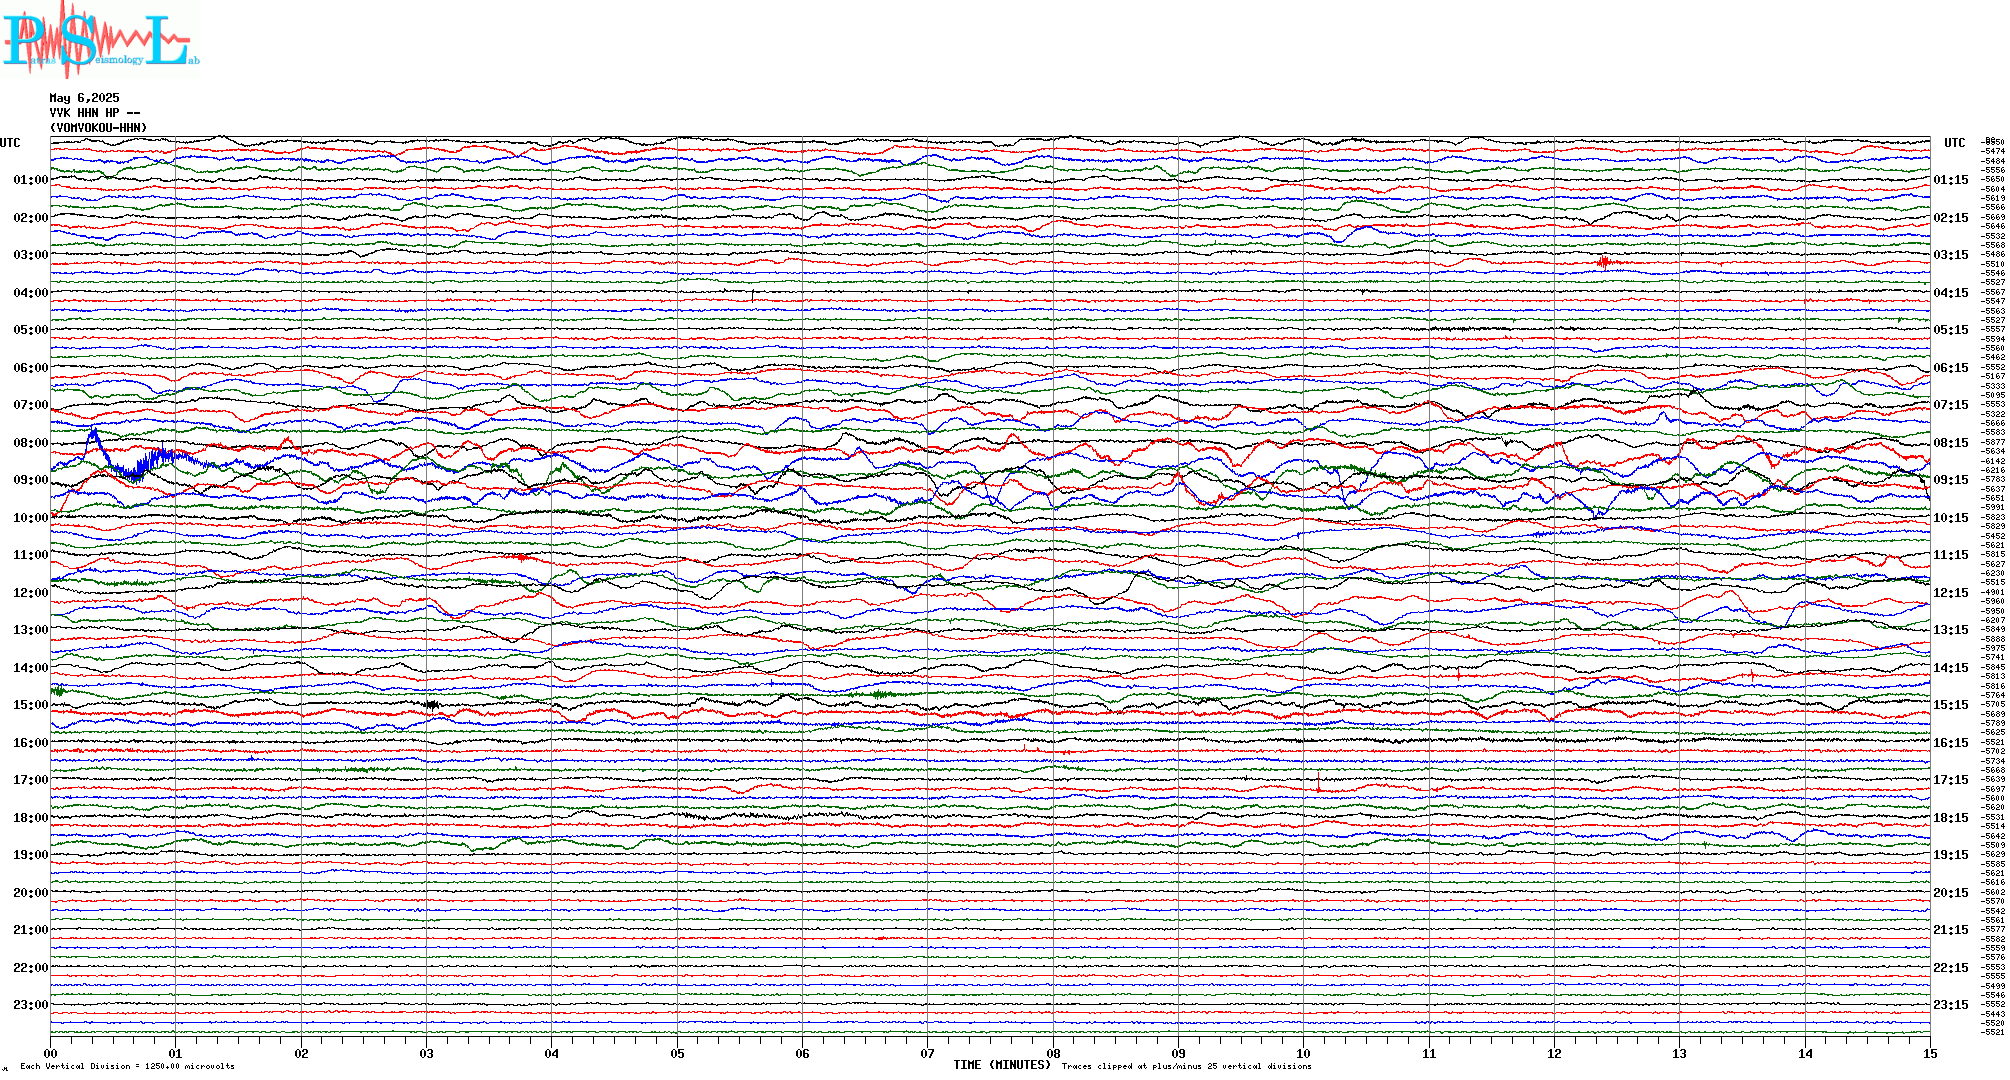This screenshot has width=2010, height=1080.
Task: Click the '04:00' hour label
Action: click(x=31, y=293)
